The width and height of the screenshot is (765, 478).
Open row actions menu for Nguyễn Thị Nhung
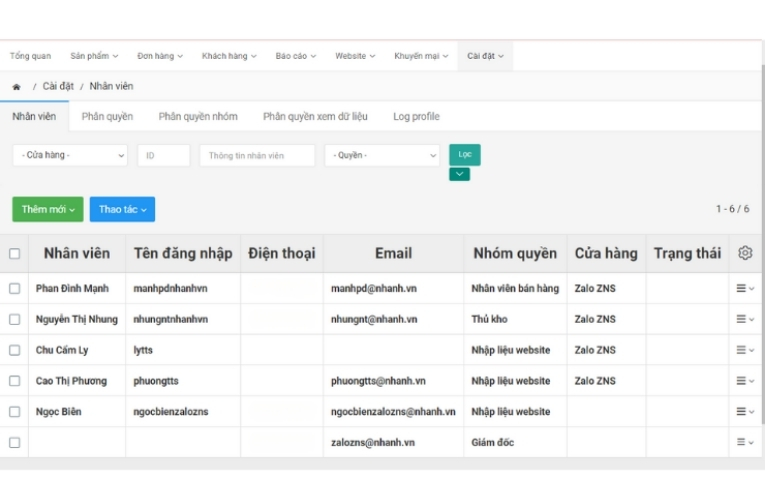click(x=745, y=320)
